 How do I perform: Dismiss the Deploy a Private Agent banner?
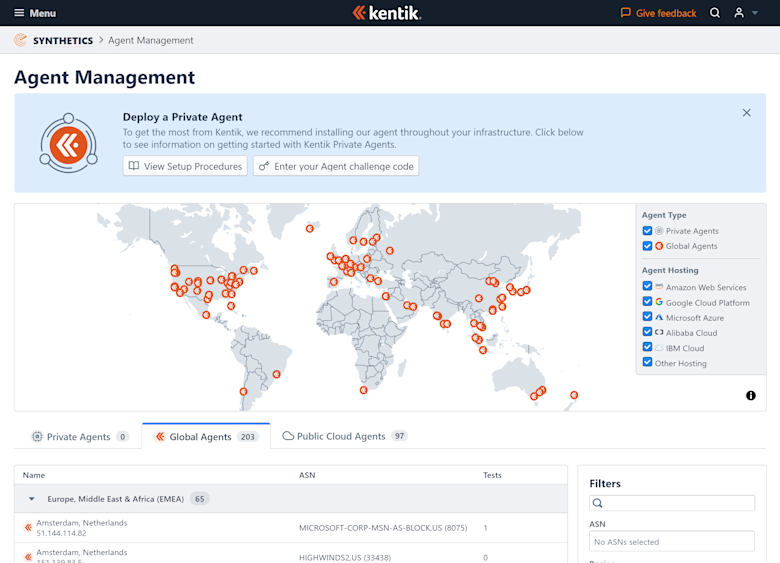coord(746,113)
